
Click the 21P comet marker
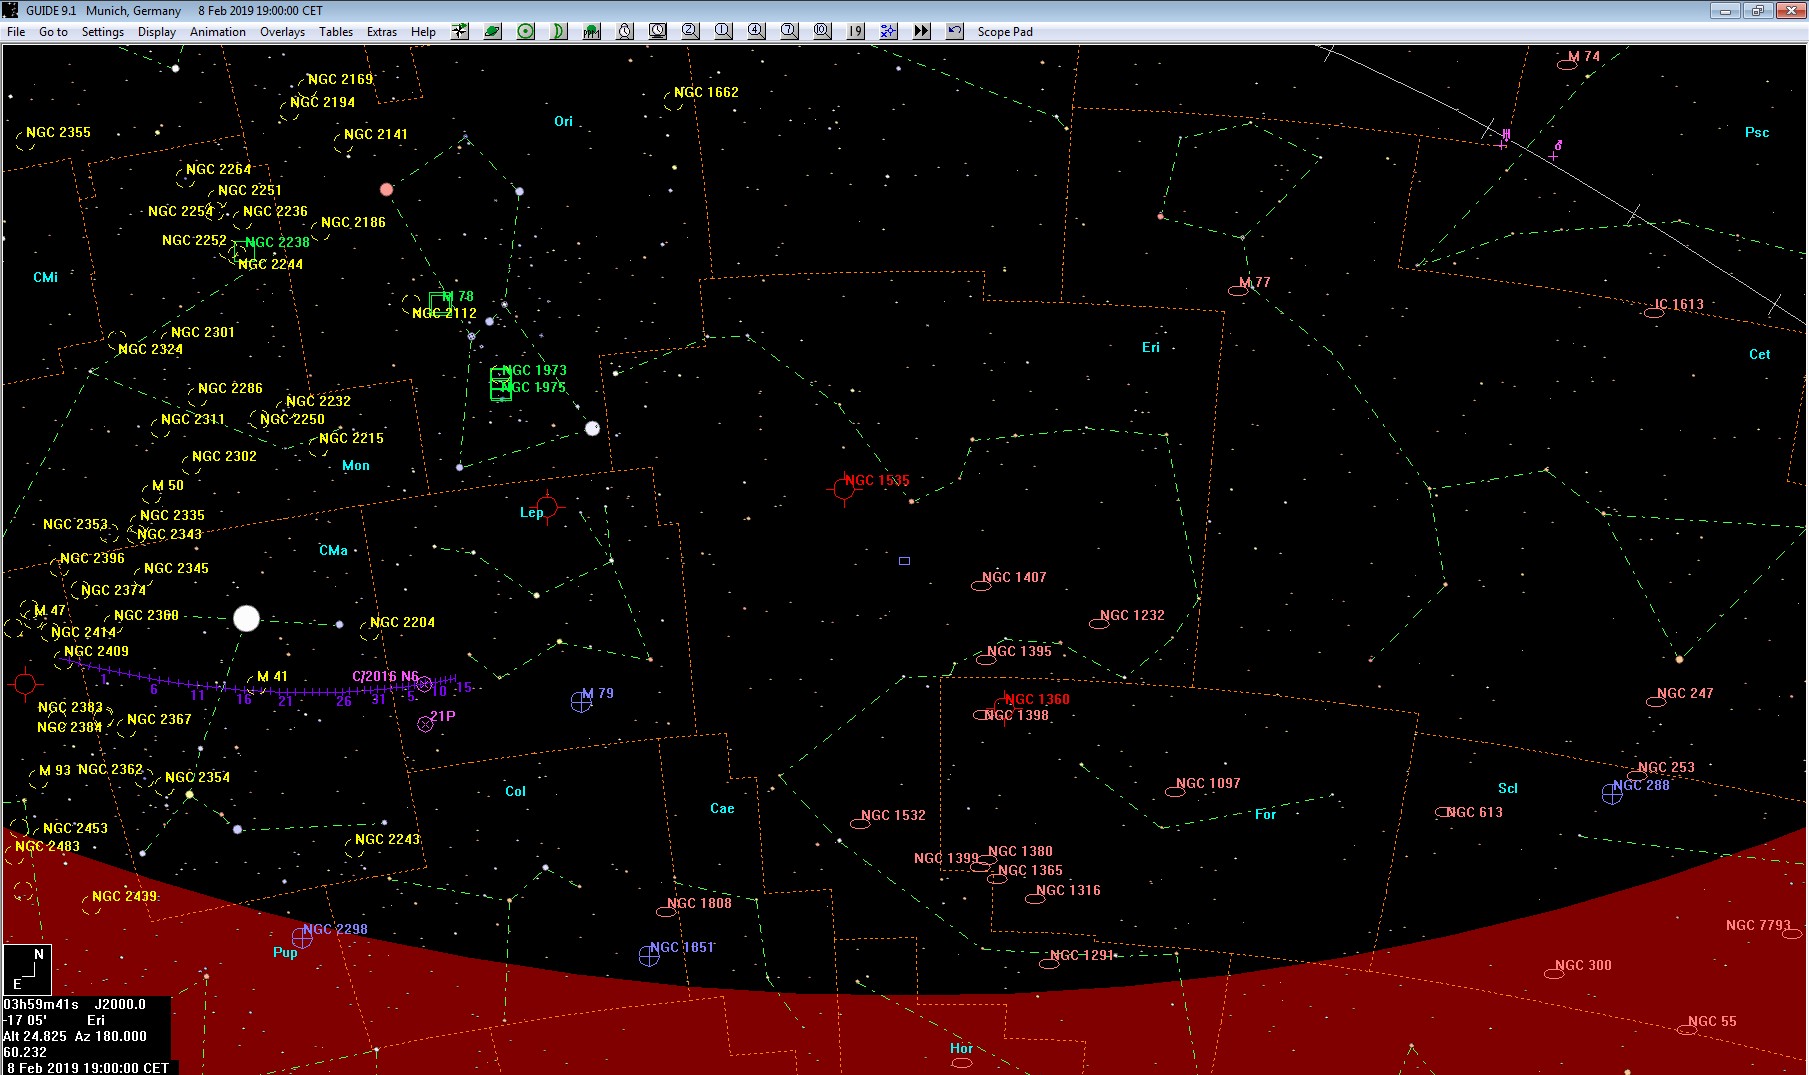click(425, 724)
